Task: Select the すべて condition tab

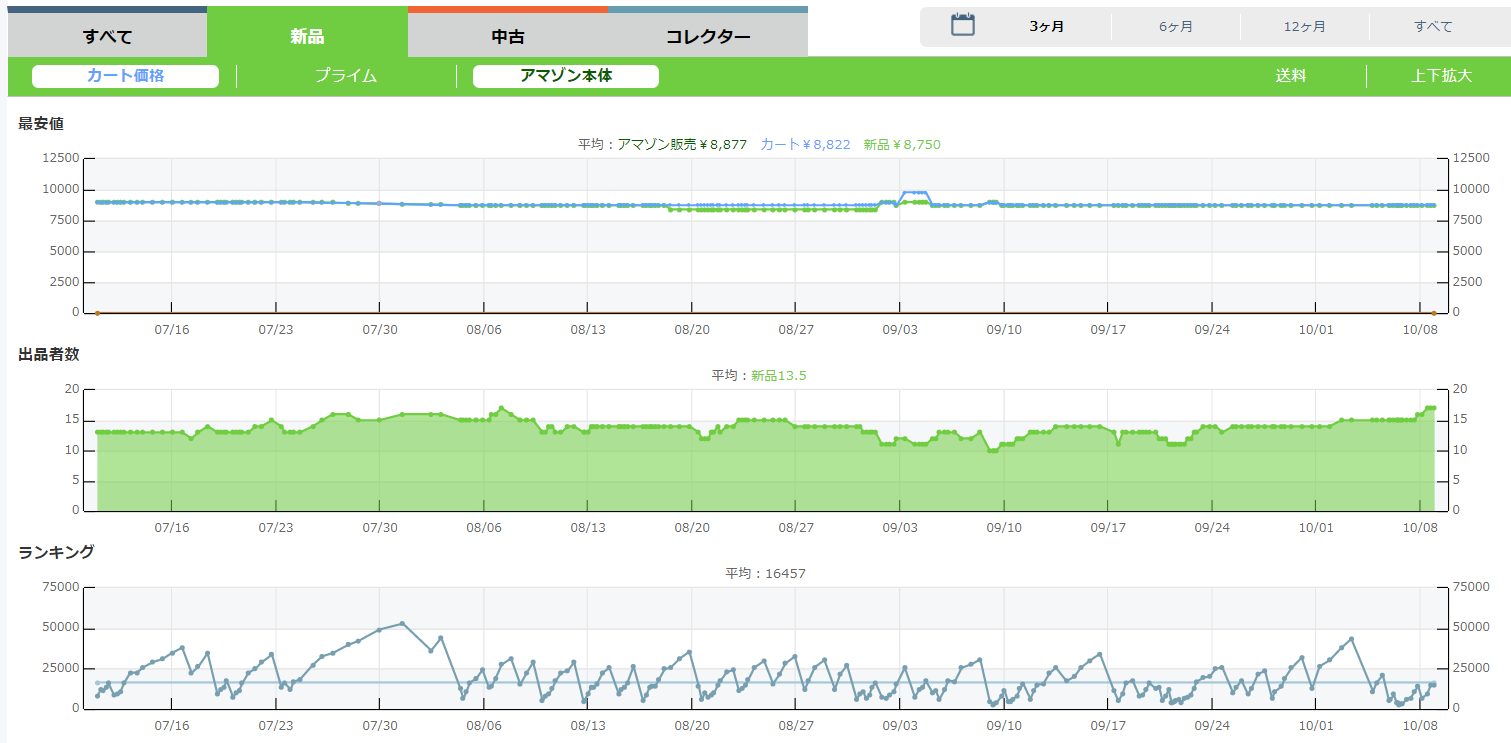Action: tap(108, 37)
